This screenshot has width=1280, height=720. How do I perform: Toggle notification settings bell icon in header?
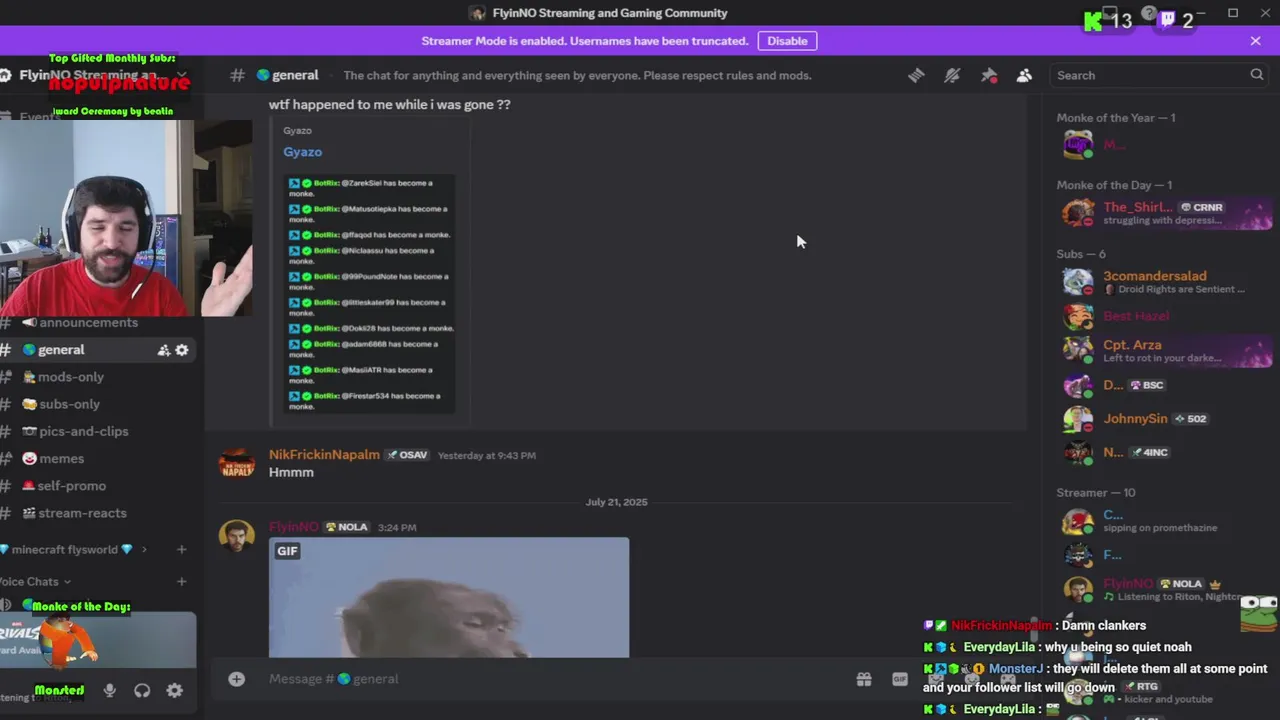[x=952, y=75]
